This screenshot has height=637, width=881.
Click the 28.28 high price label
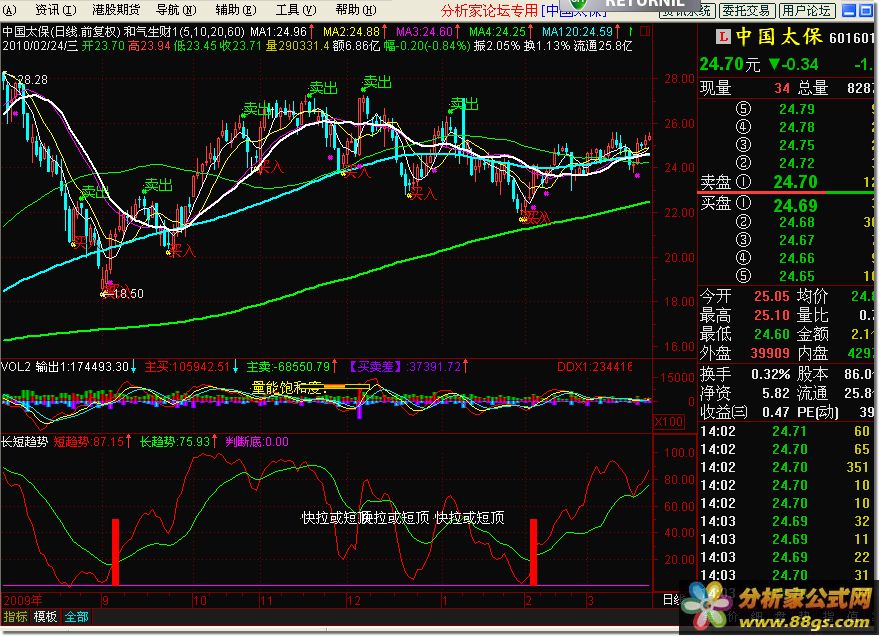click(x=33, y=80)
